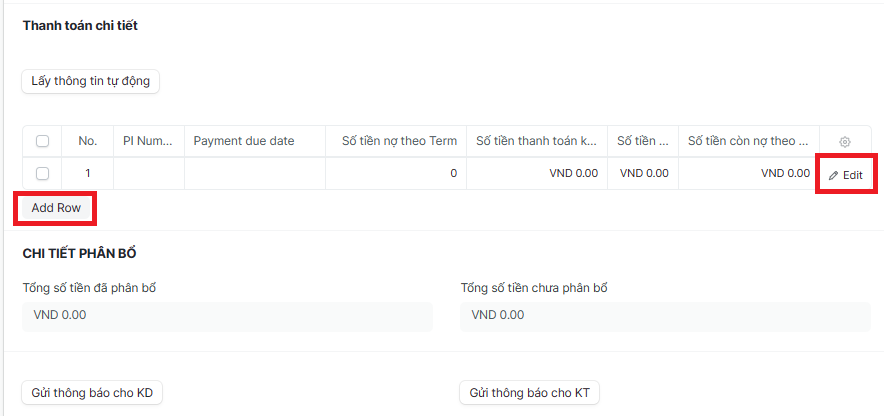
Task: Click the Số tiền còn nợ theo column header
Action: point(748,141)
